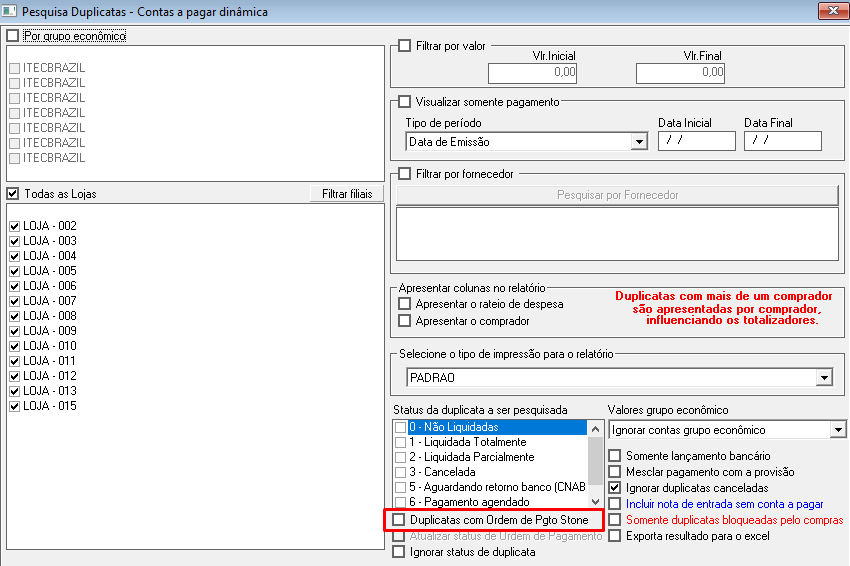Uncheck Todas as Lojas

(x=12, y=194)
